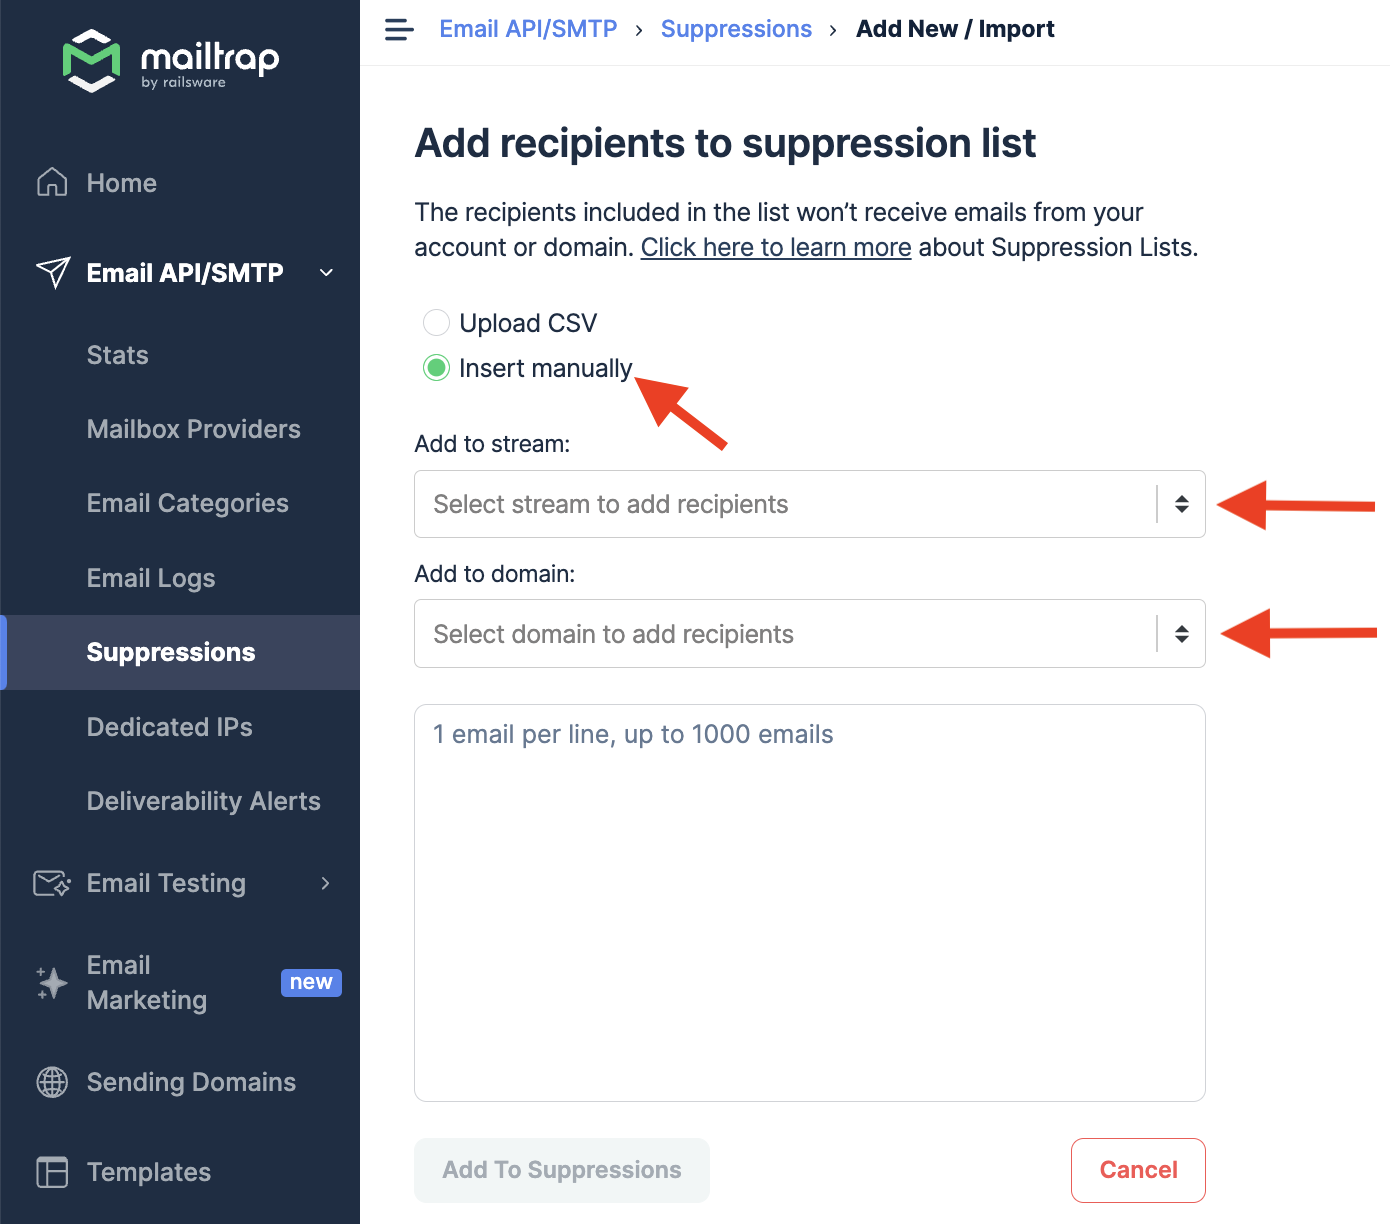Select the Insert manually radio option
Viewport: 1390px width, 1224px height.
[x=436, y=368]
